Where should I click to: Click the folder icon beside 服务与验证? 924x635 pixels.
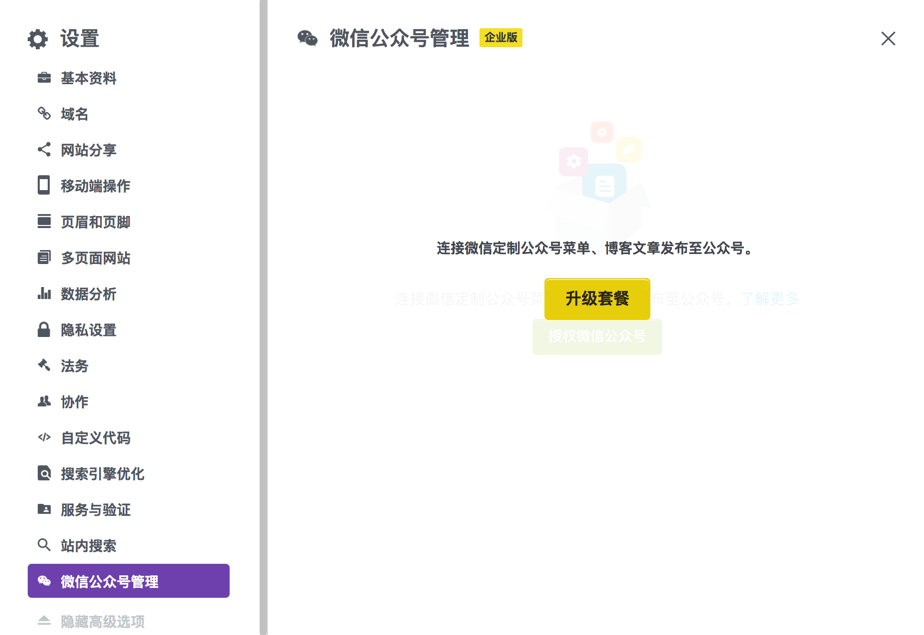coord(44,509)
